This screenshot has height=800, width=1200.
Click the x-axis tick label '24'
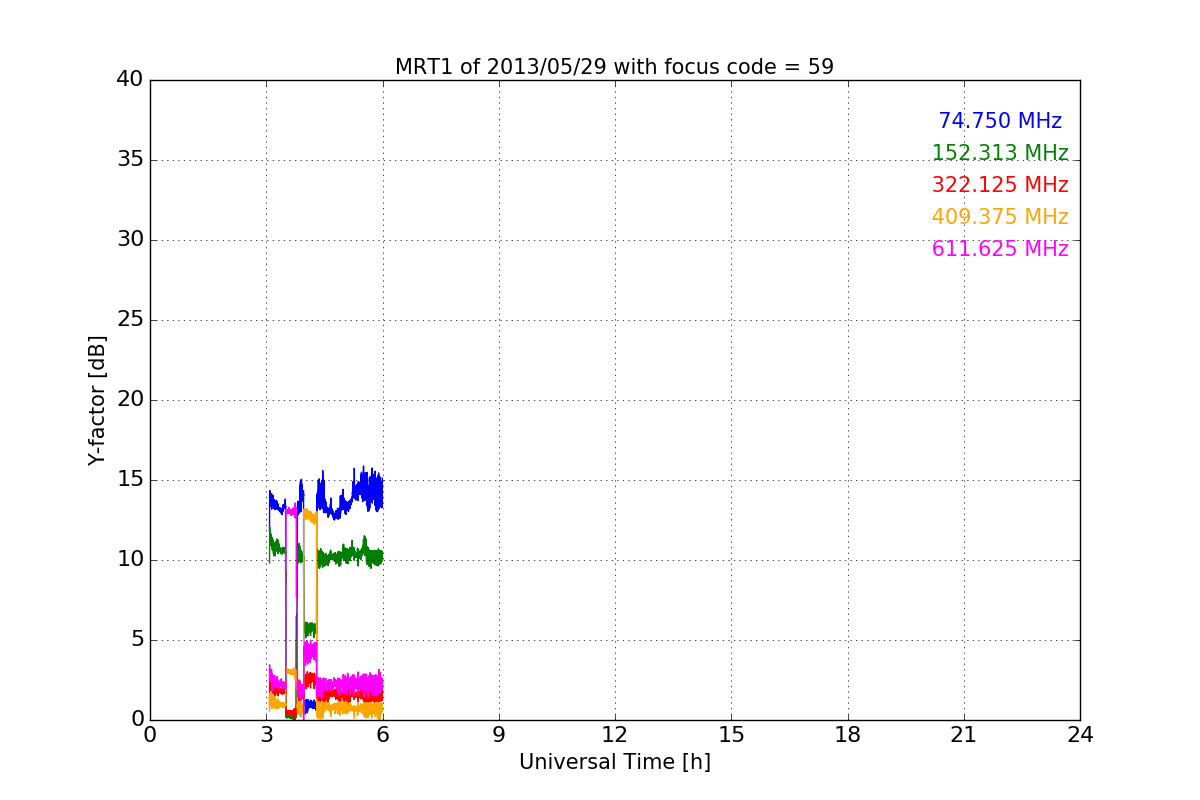1080,735
